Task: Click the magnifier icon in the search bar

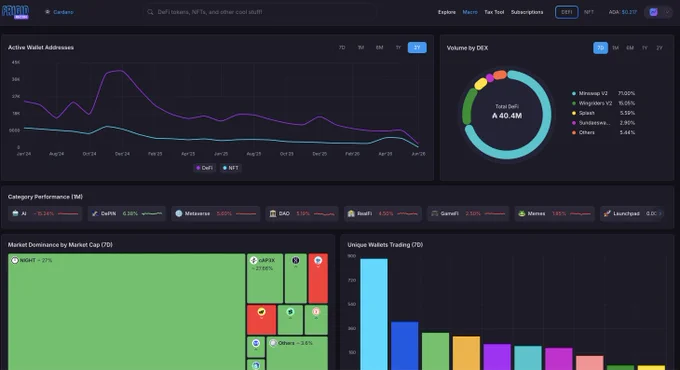Action: coord(150,12)
